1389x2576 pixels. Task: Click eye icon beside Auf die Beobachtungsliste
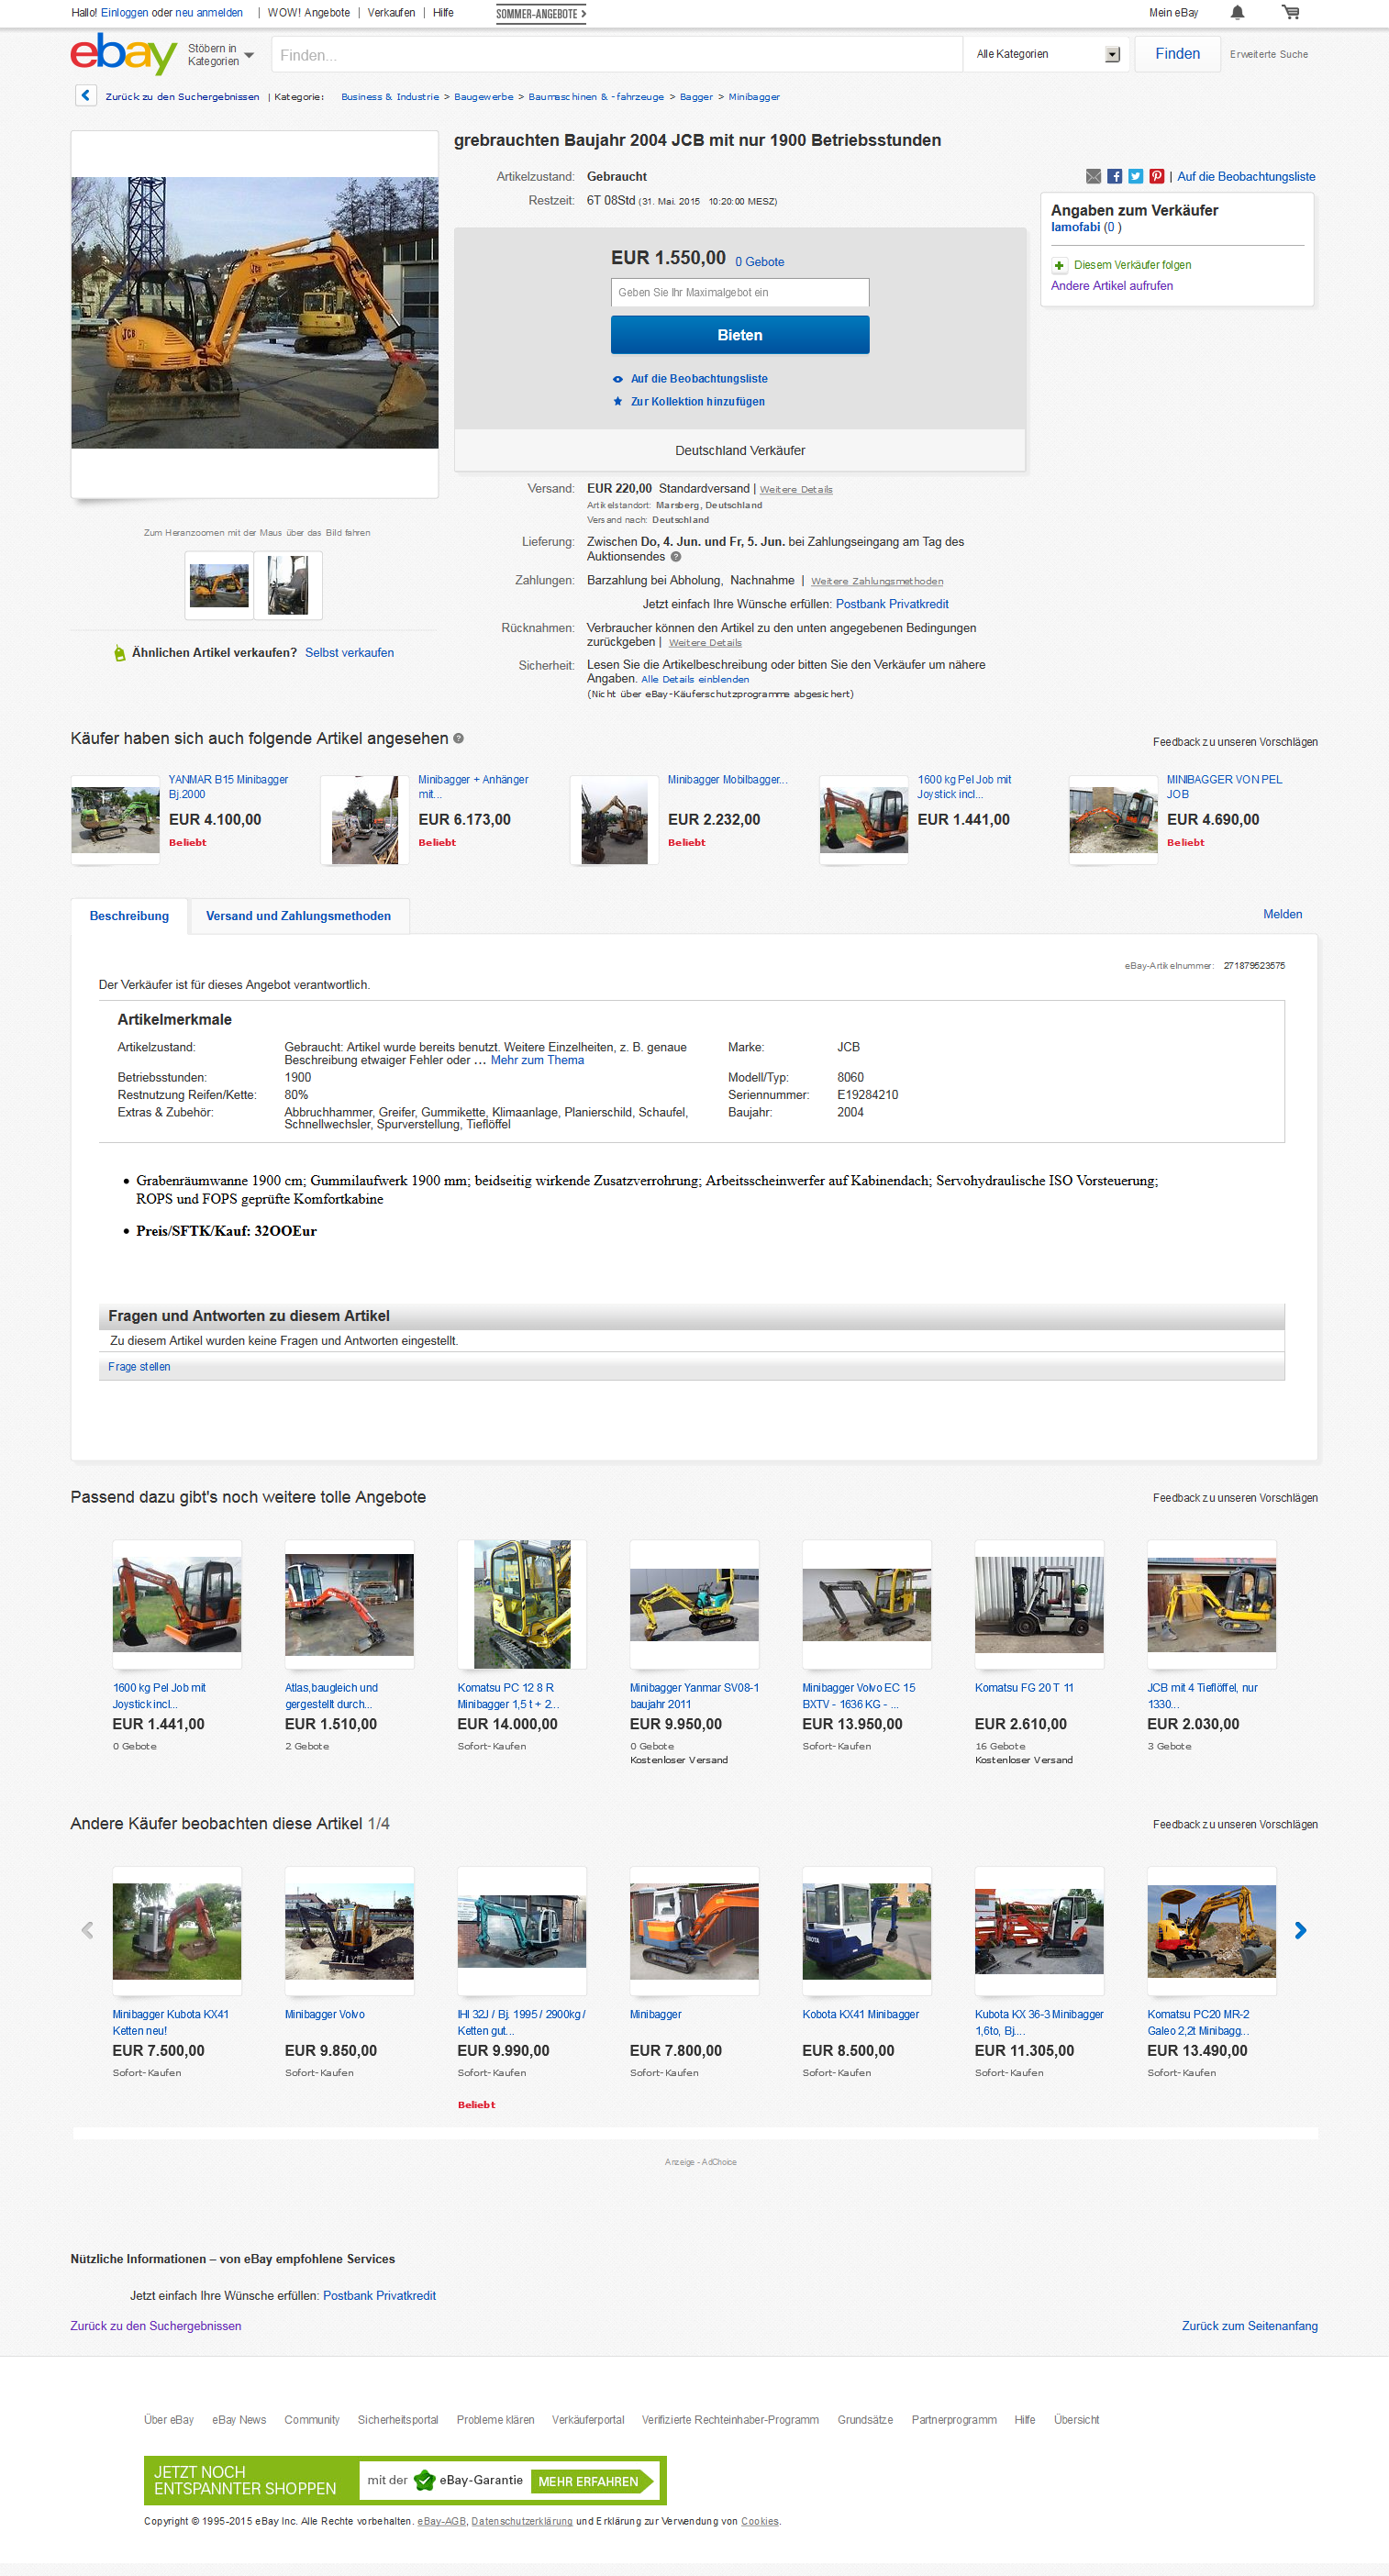click(x=618, y=379)
